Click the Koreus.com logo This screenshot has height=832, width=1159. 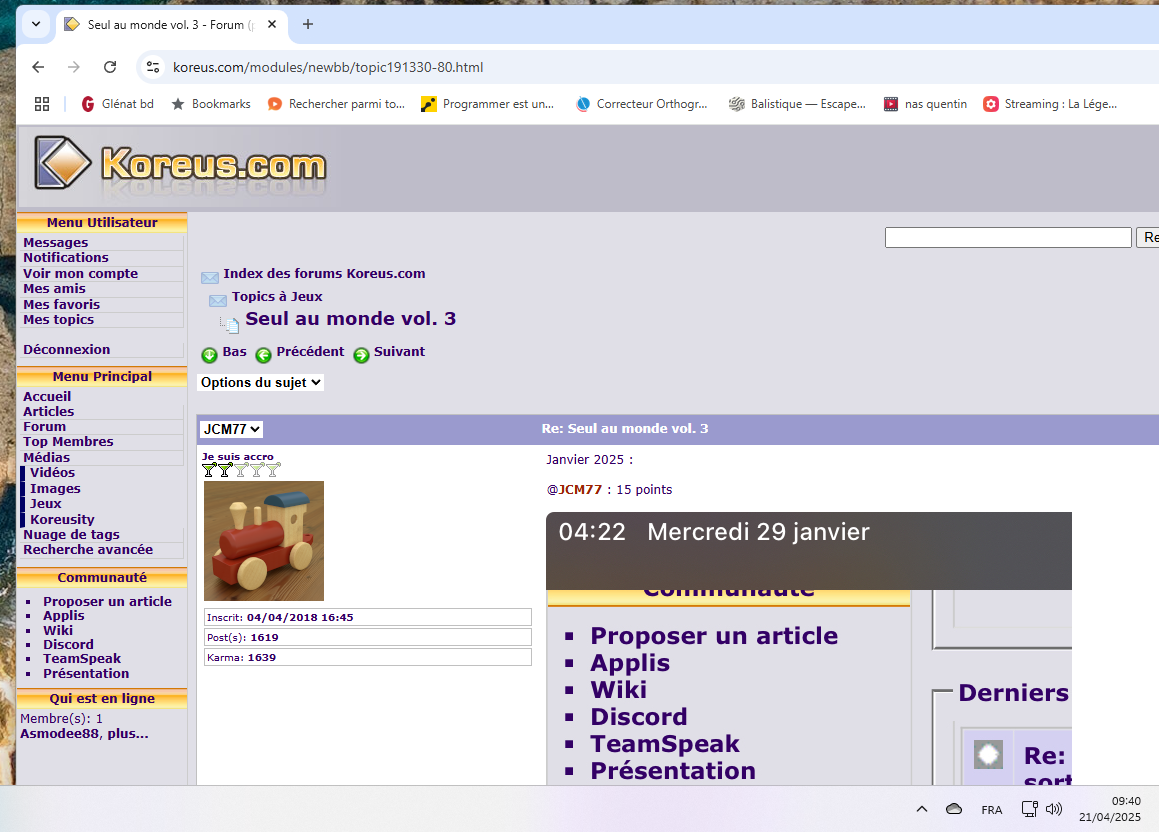[x=181, y=165]
